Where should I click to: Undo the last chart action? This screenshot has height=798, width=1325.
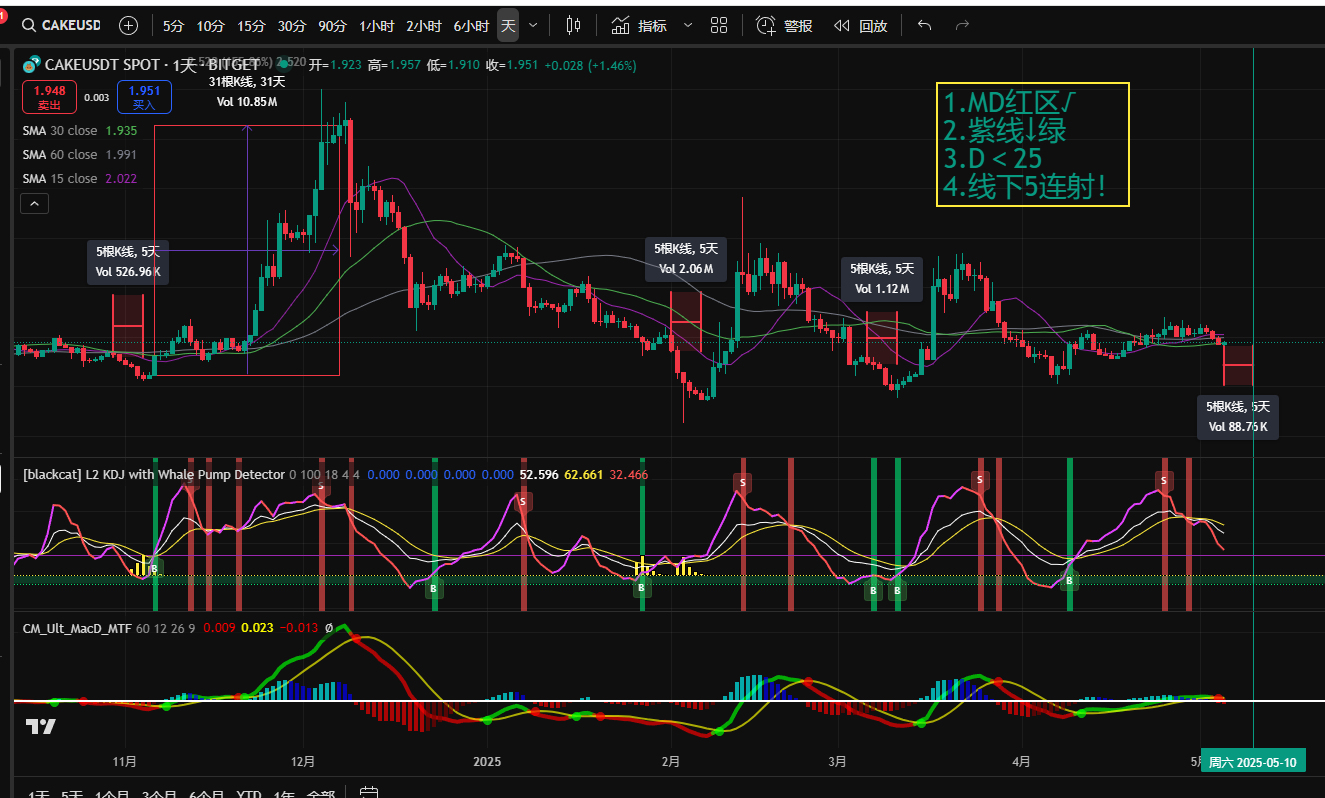click(924, 25)
